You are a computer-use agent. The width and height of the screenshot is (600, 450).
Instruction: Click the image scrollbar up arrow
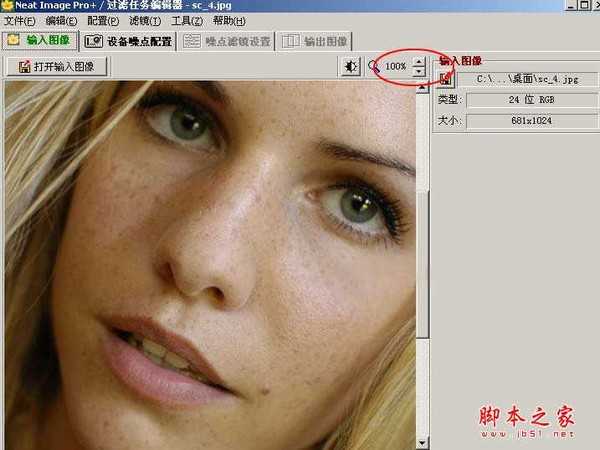pos(422,89)
